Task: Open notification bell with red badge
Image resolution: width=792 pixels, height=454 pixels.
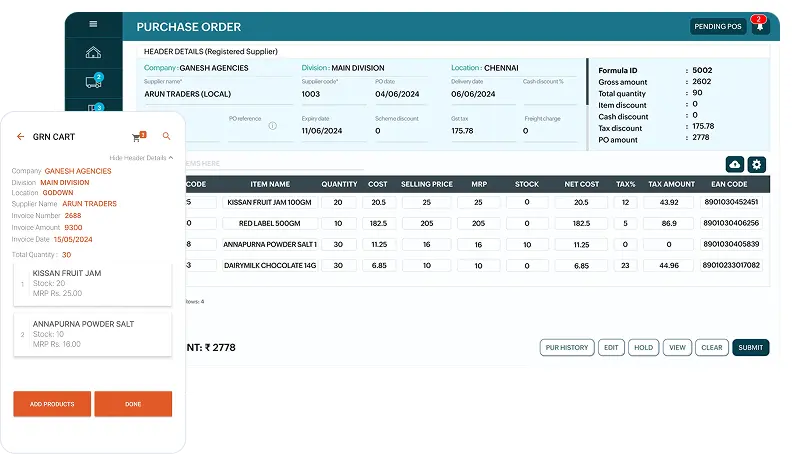Action: click(760, 25)
